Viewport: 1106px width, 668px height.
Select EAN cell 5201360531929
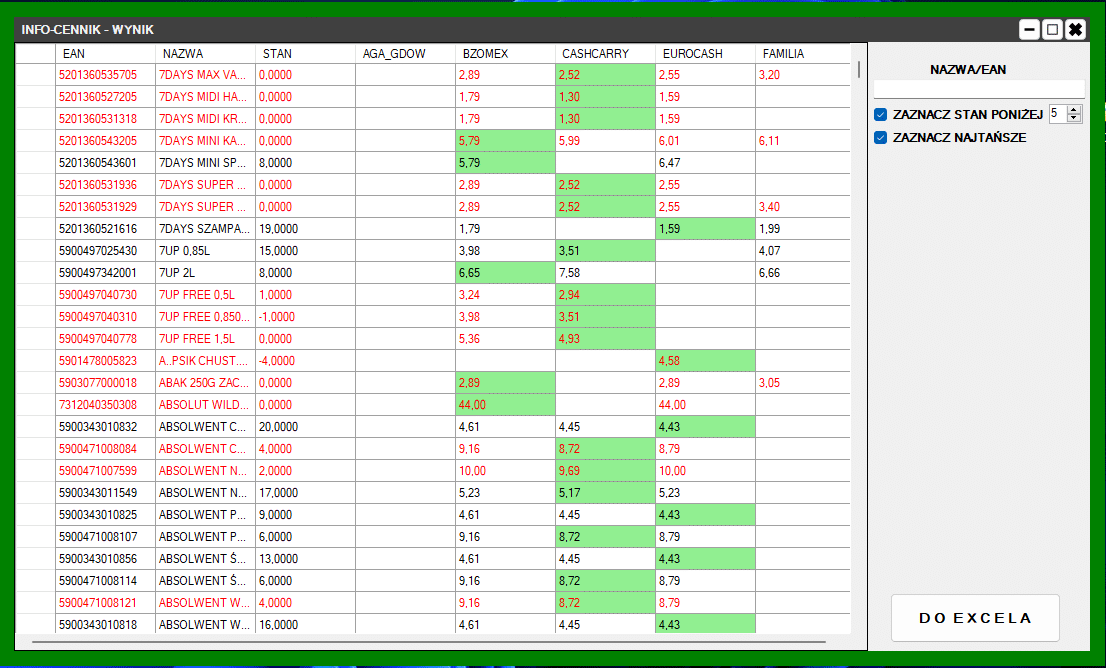tap(105, 207)
